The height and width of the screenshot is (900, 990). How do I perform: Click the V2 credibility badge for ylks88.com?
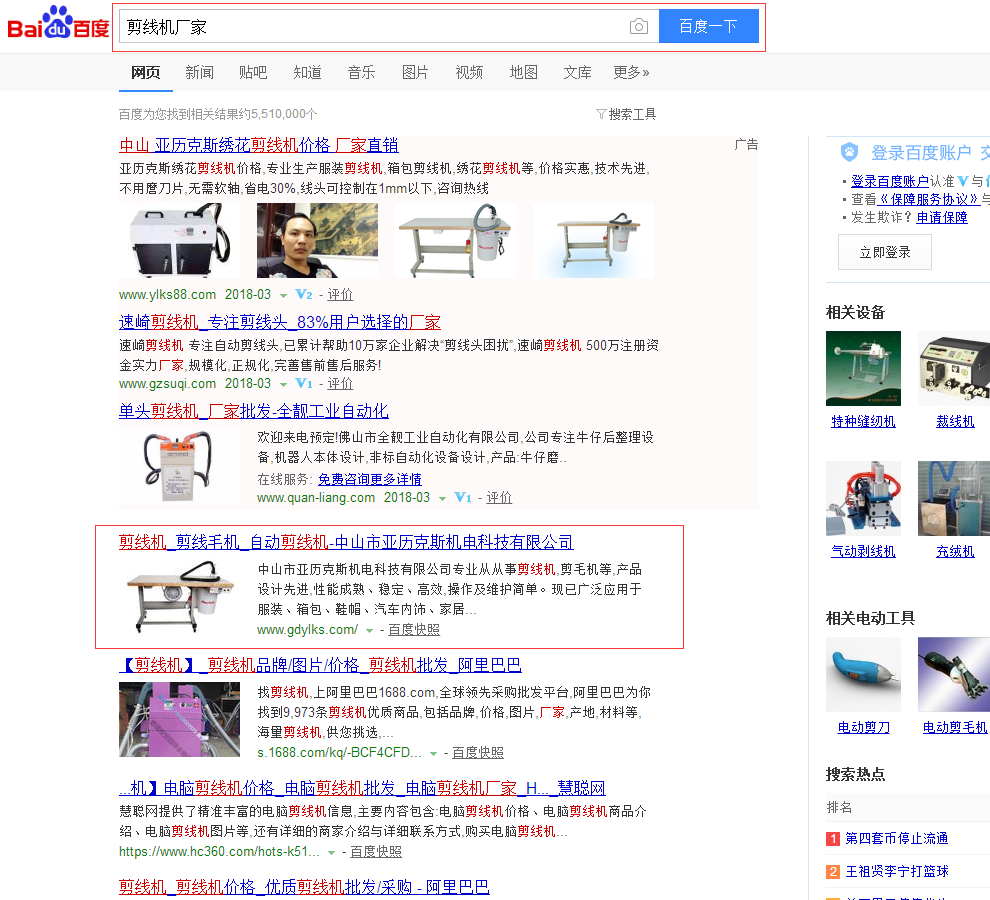pos(304,295)
